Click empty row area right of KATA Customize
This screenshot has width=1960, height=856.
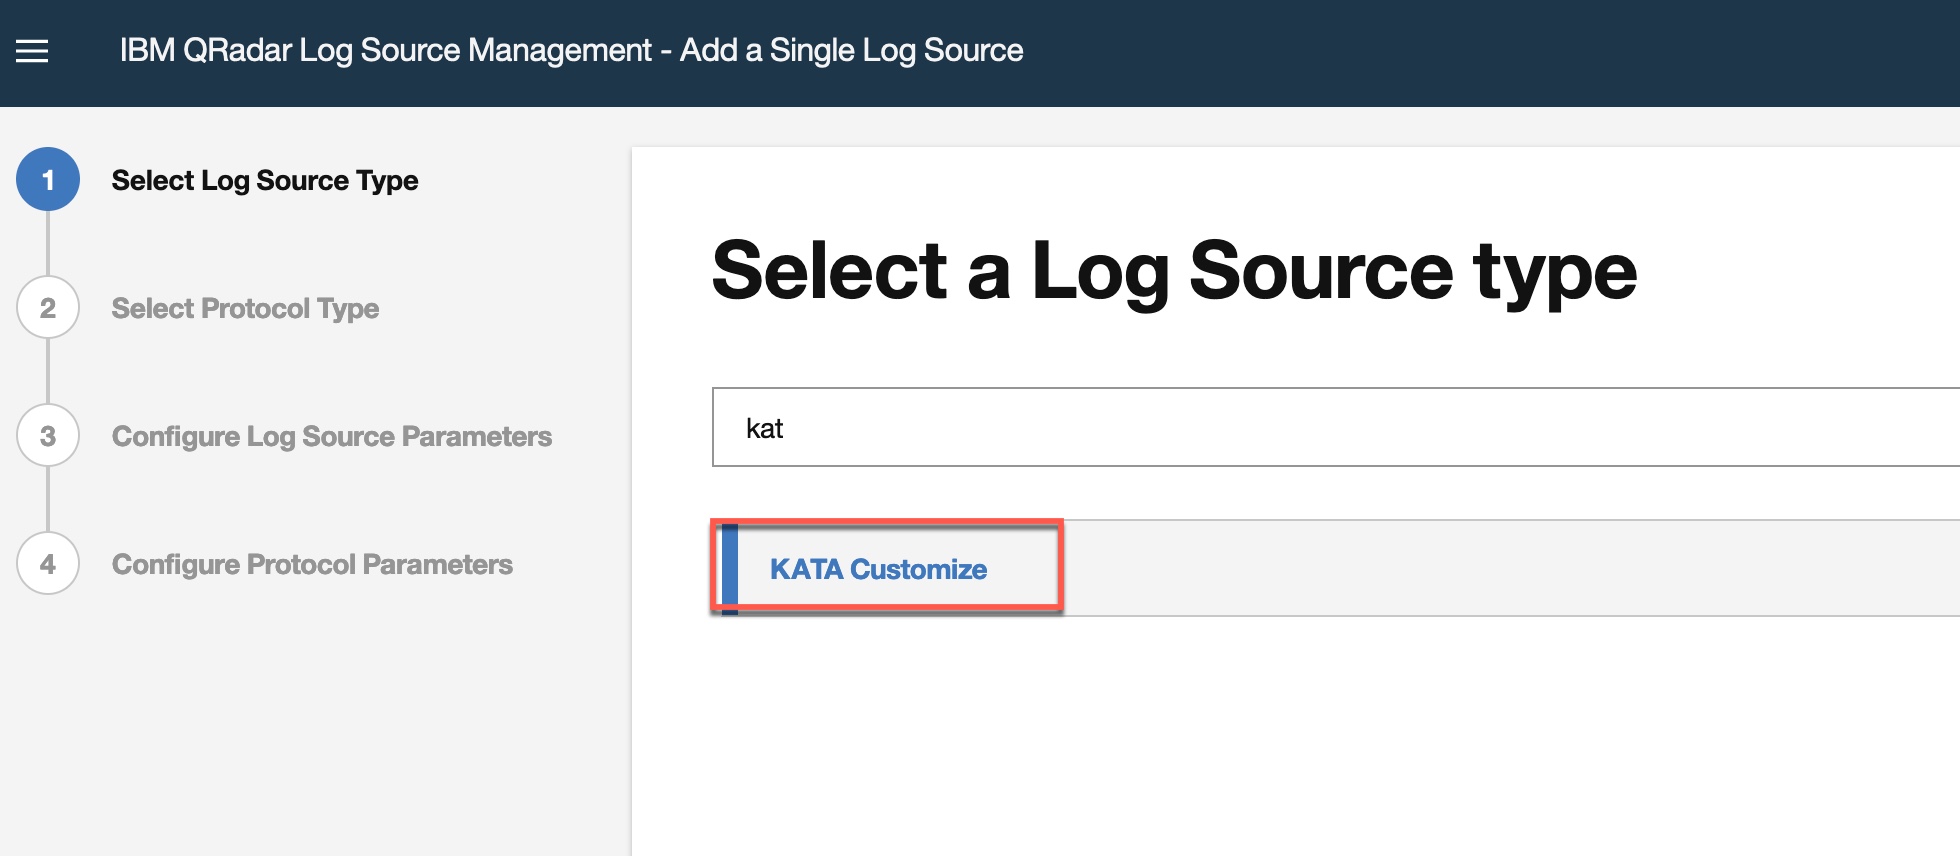(x=1500, y=568)
